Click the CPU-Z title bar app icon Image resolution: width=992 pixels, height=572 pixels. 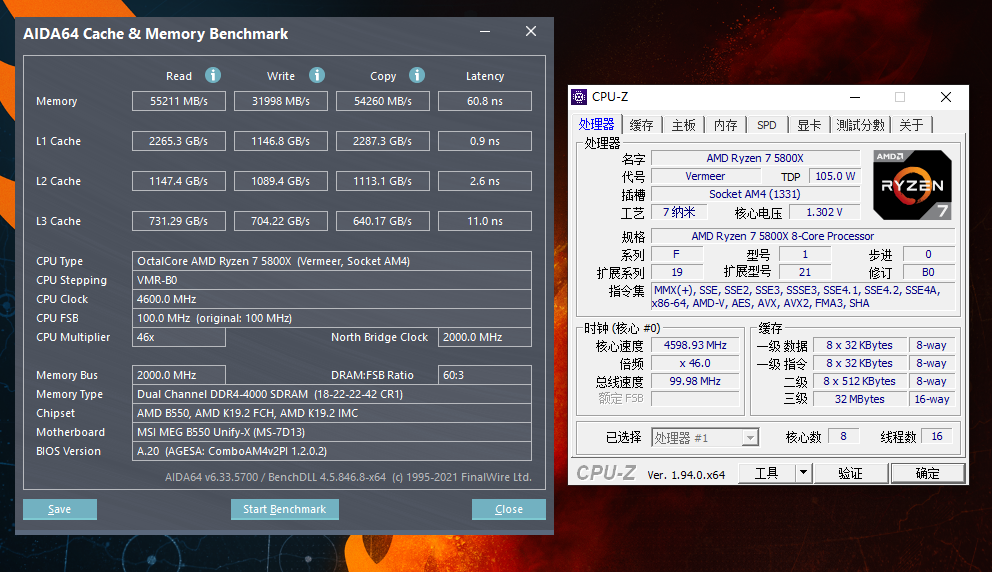pyautogui.click(x=579, y=97)
